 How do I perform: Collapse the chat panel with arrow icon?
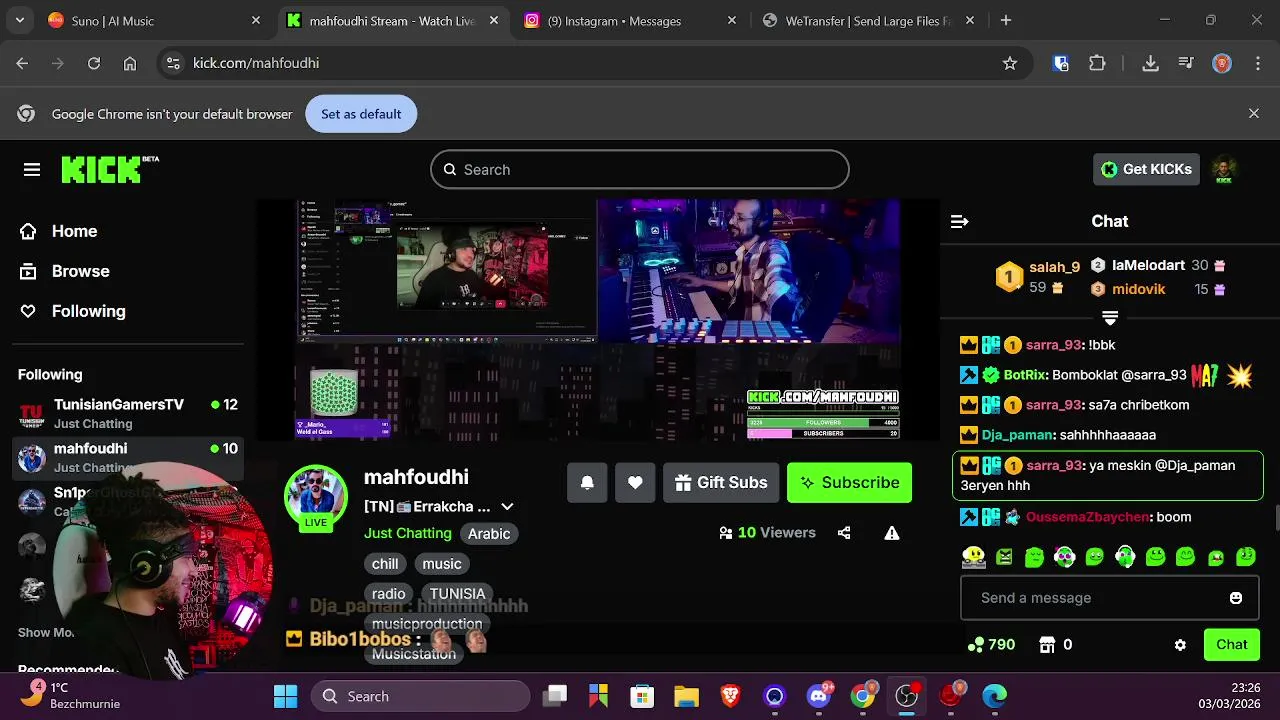click(x=959, y=221)
